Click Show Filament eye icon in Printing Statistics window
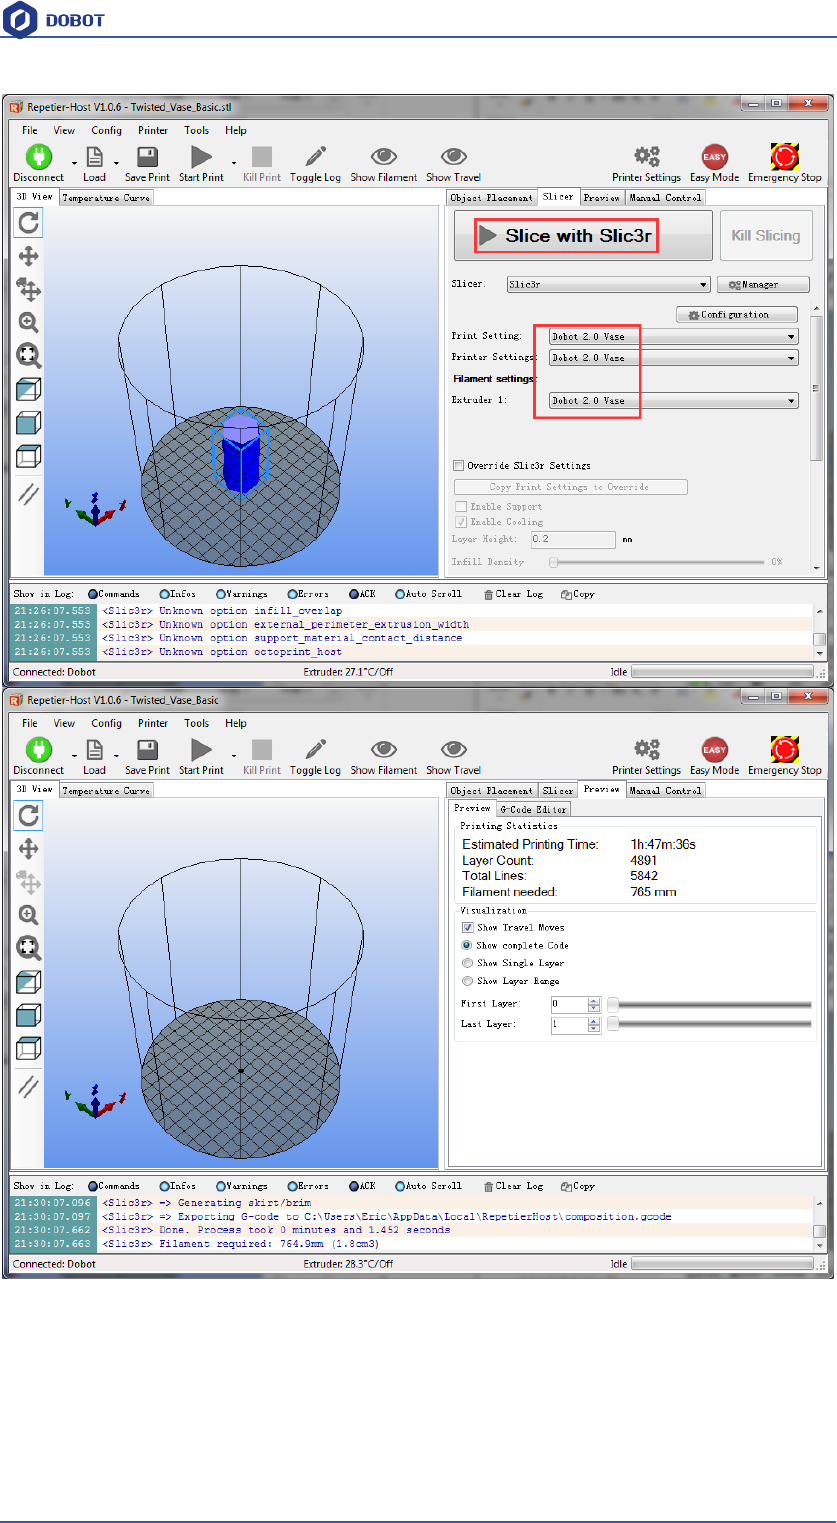 click(x=383, y=750)
